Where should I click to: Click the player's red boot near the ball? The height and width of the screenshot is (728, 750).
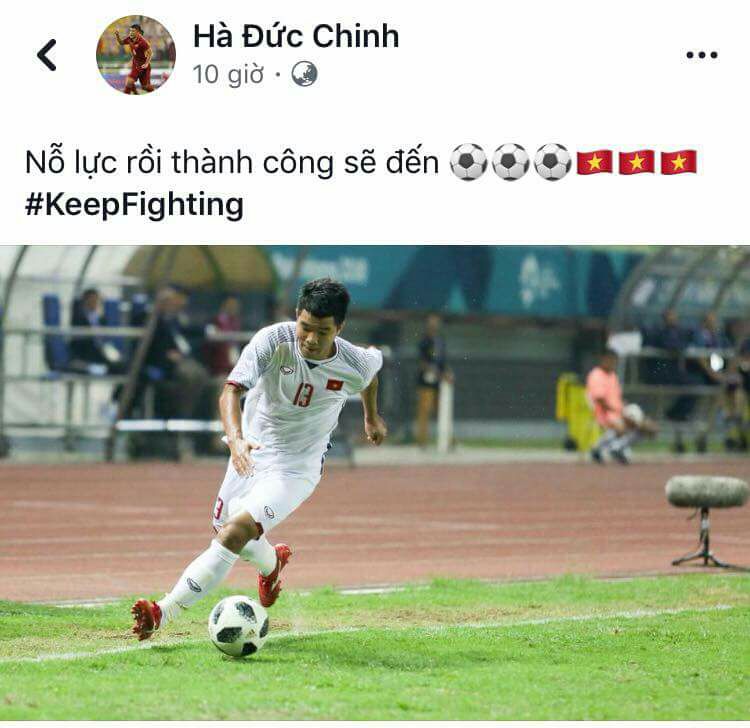tap(273, 575)
